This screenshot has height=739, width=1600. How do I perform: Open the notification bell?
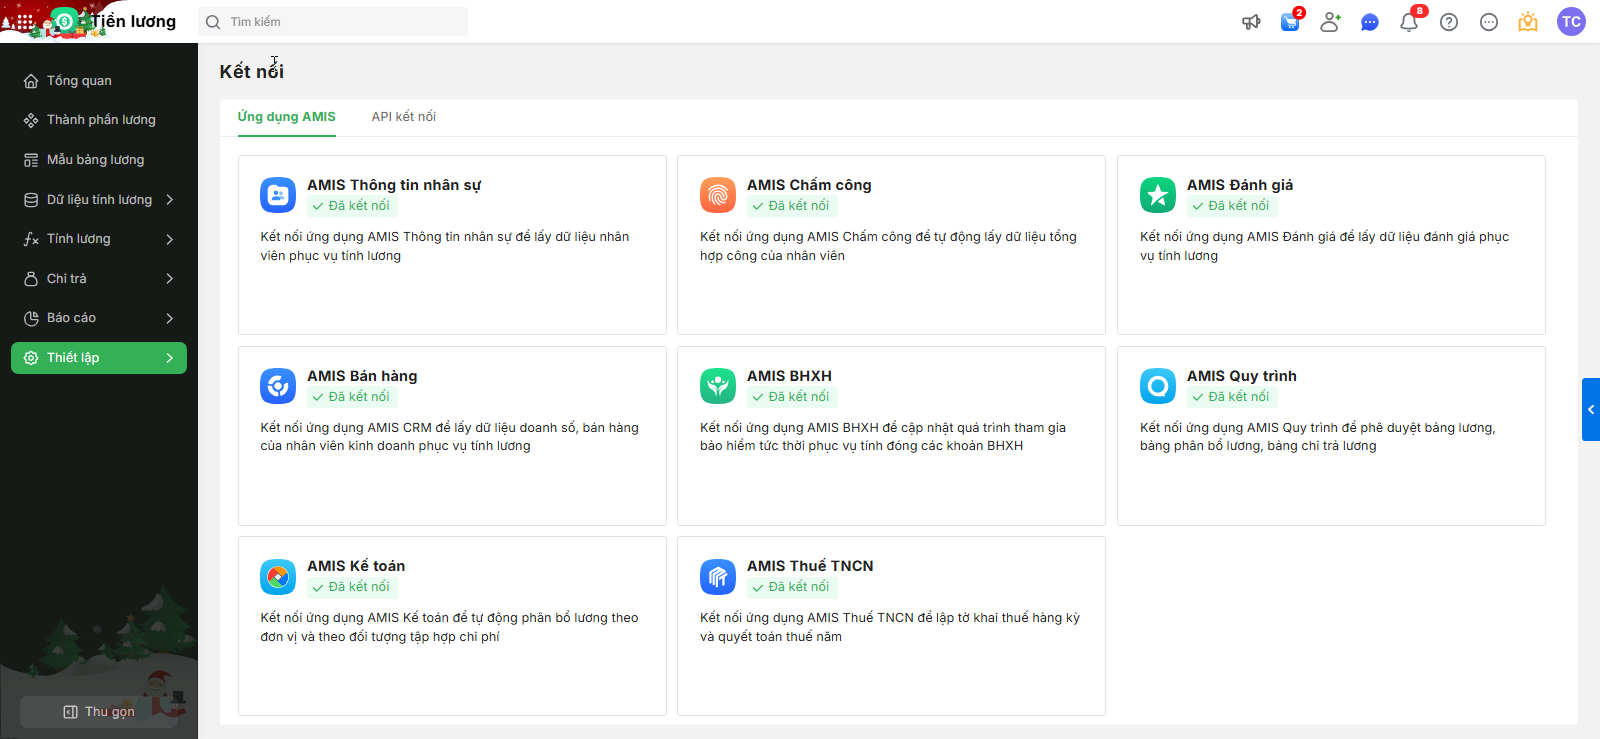pyautogui.click(x=1409, y=22)
